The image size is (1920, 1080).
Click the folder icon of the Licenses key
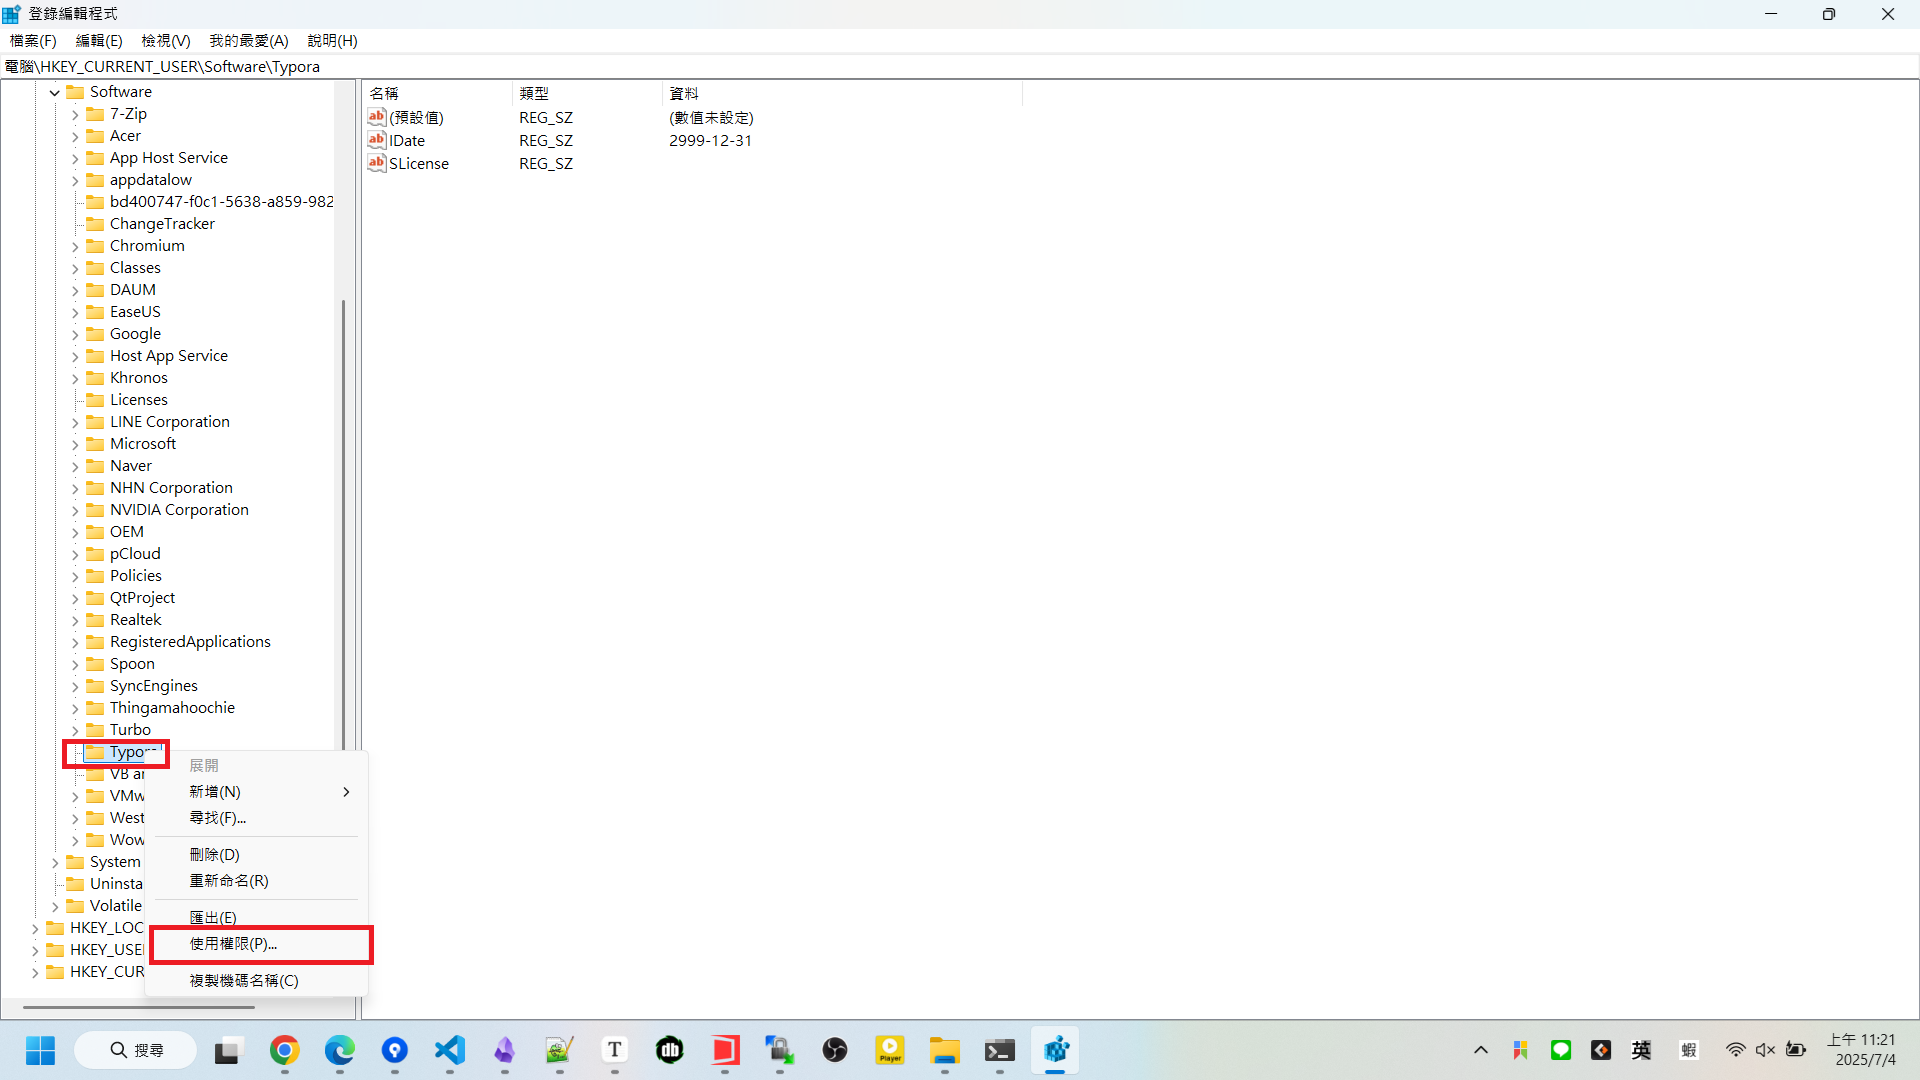95,400
